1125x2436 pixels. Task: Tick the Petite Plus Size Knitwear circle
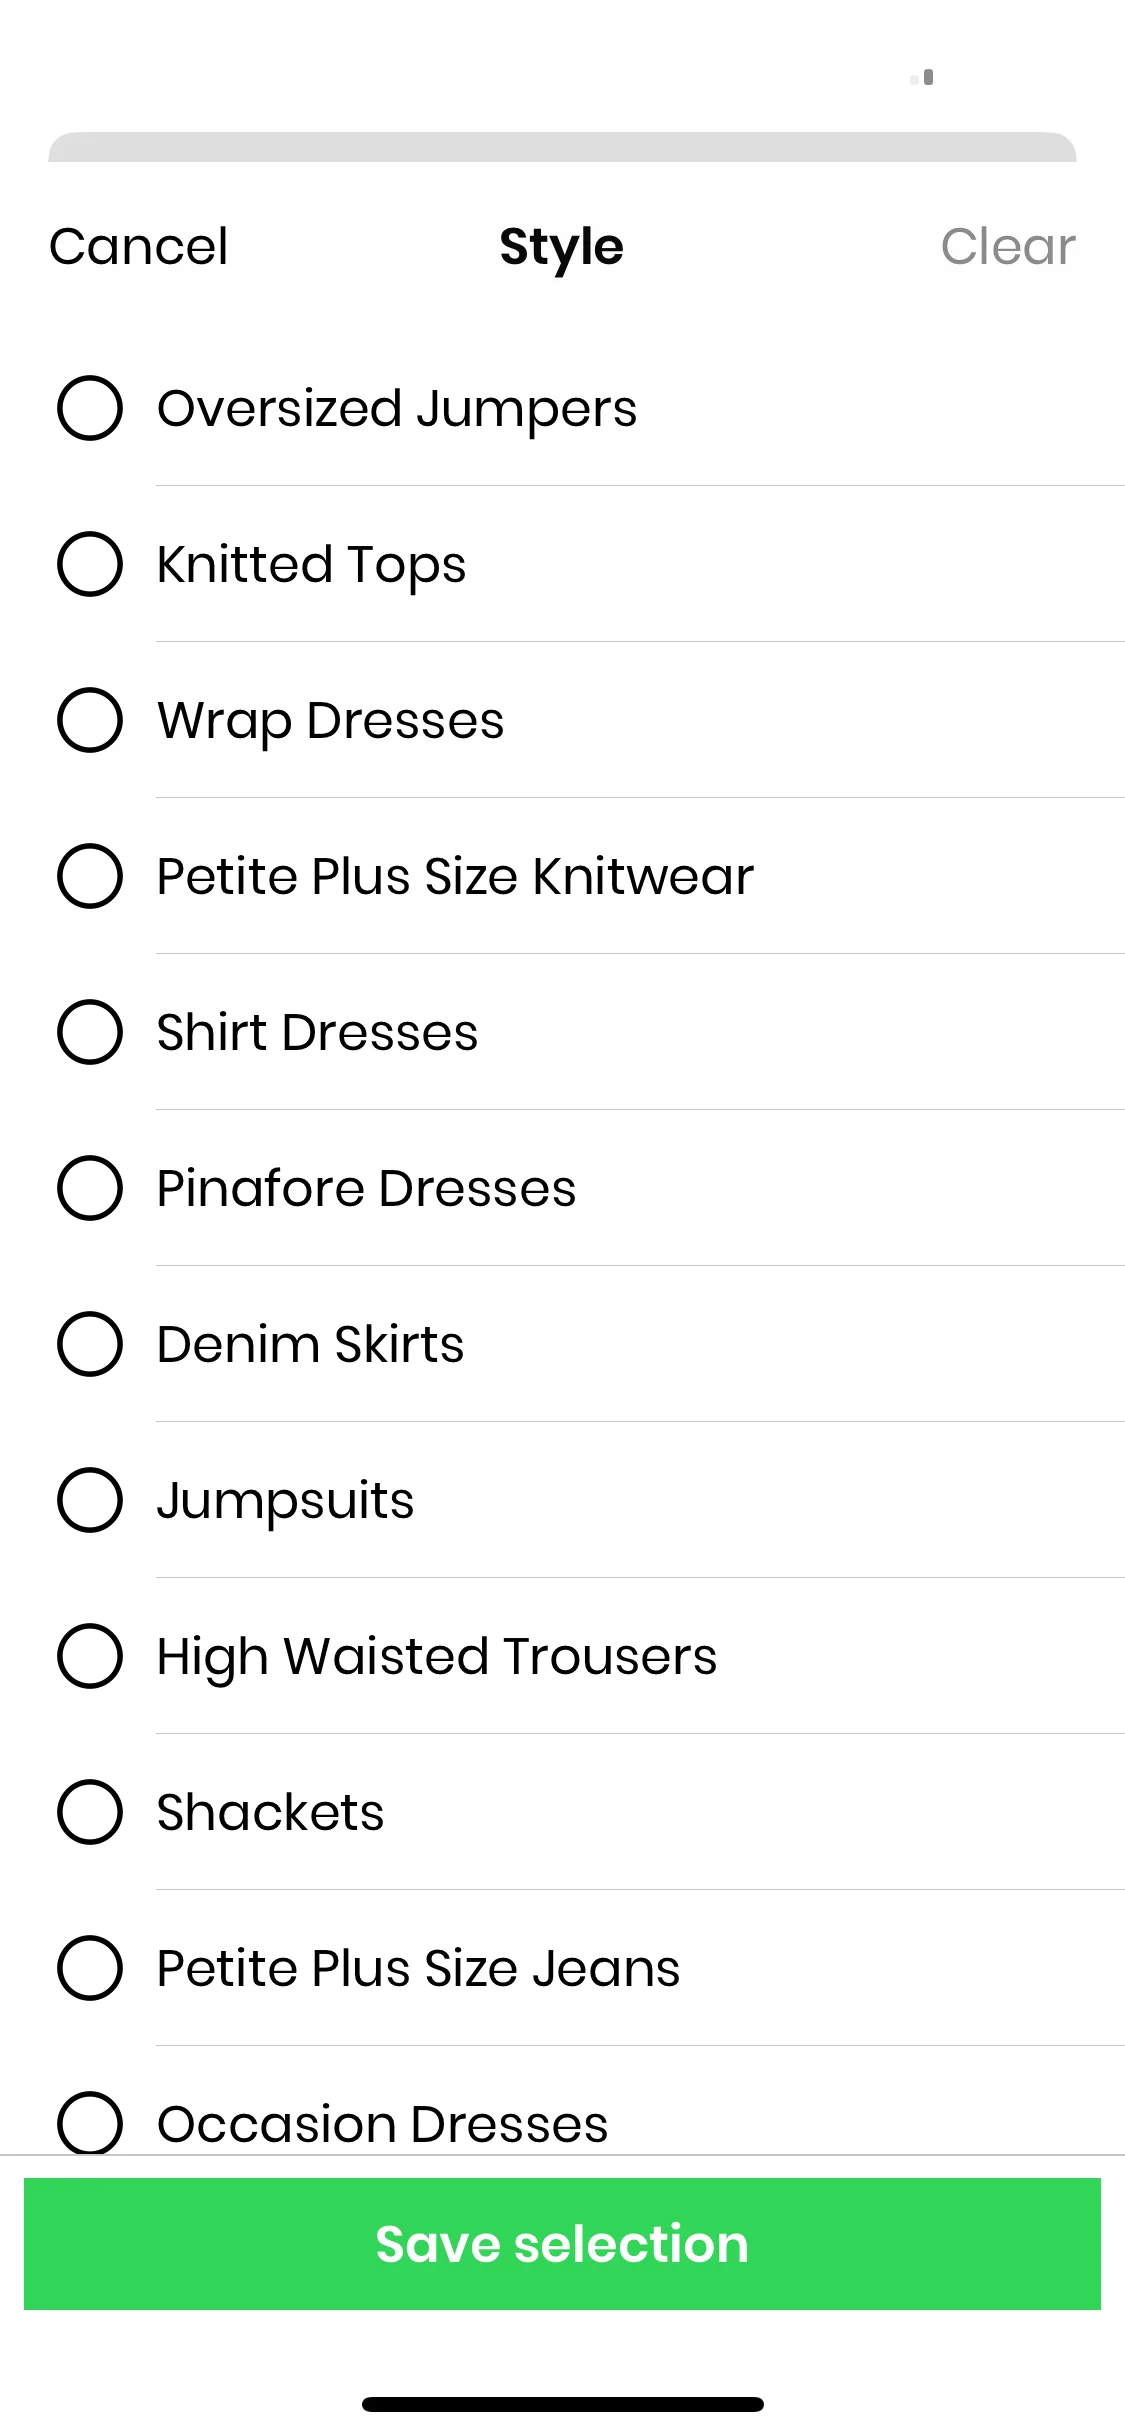pos(90,876)
